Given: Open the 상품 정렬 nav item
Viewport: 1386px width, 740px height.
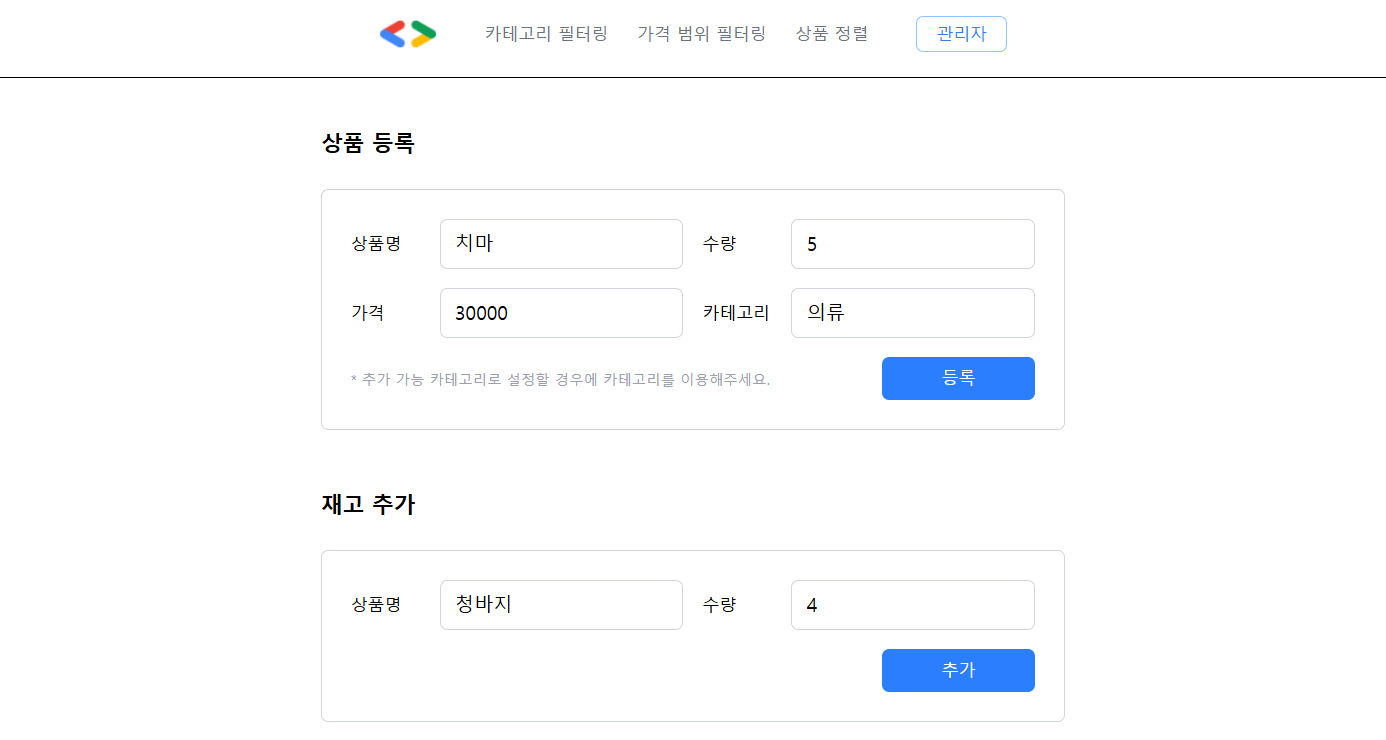Looking at the screenshot, I should [x=832, y=34].
